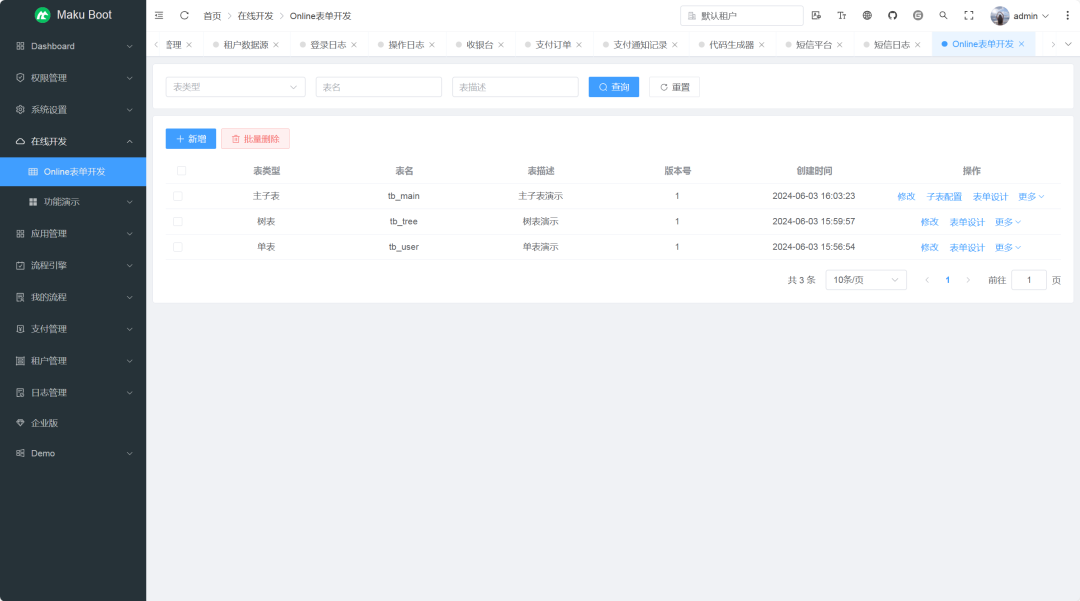This screenshot has width=1080, height=601.
Task: Expand the 权限管理 sidebar menu
Action: 73,77
